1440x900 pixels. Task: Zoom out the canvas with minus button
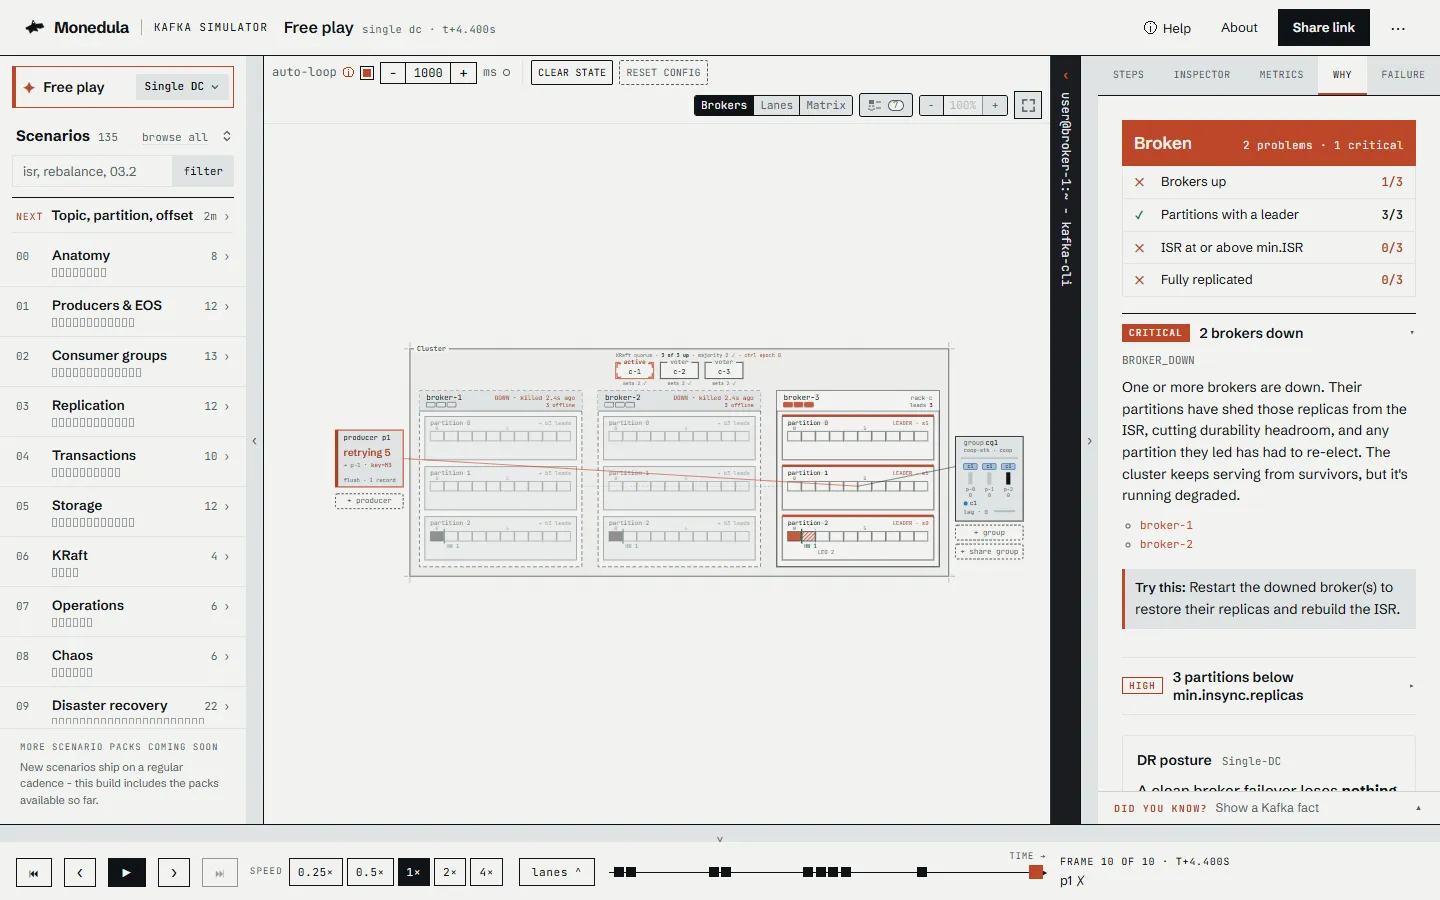[931, 105]
